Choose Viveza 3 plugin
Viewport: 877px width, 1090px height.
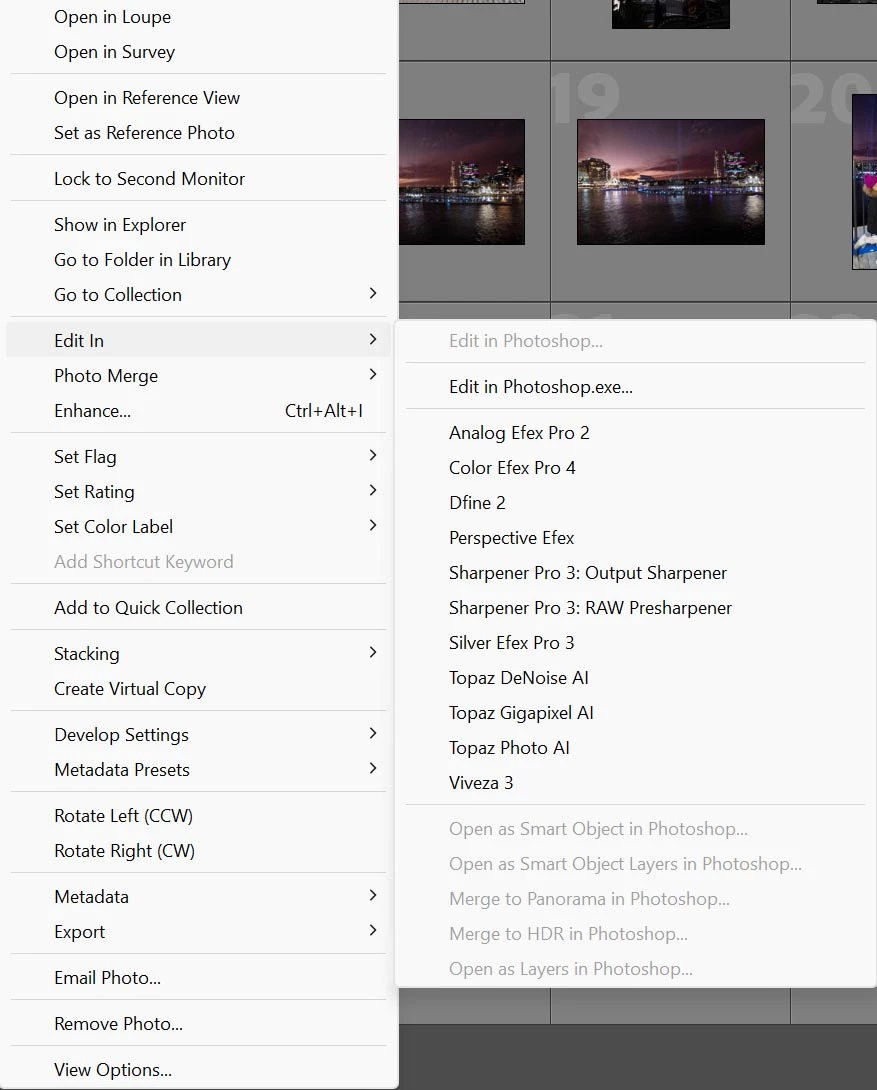(x=635, y=782)
